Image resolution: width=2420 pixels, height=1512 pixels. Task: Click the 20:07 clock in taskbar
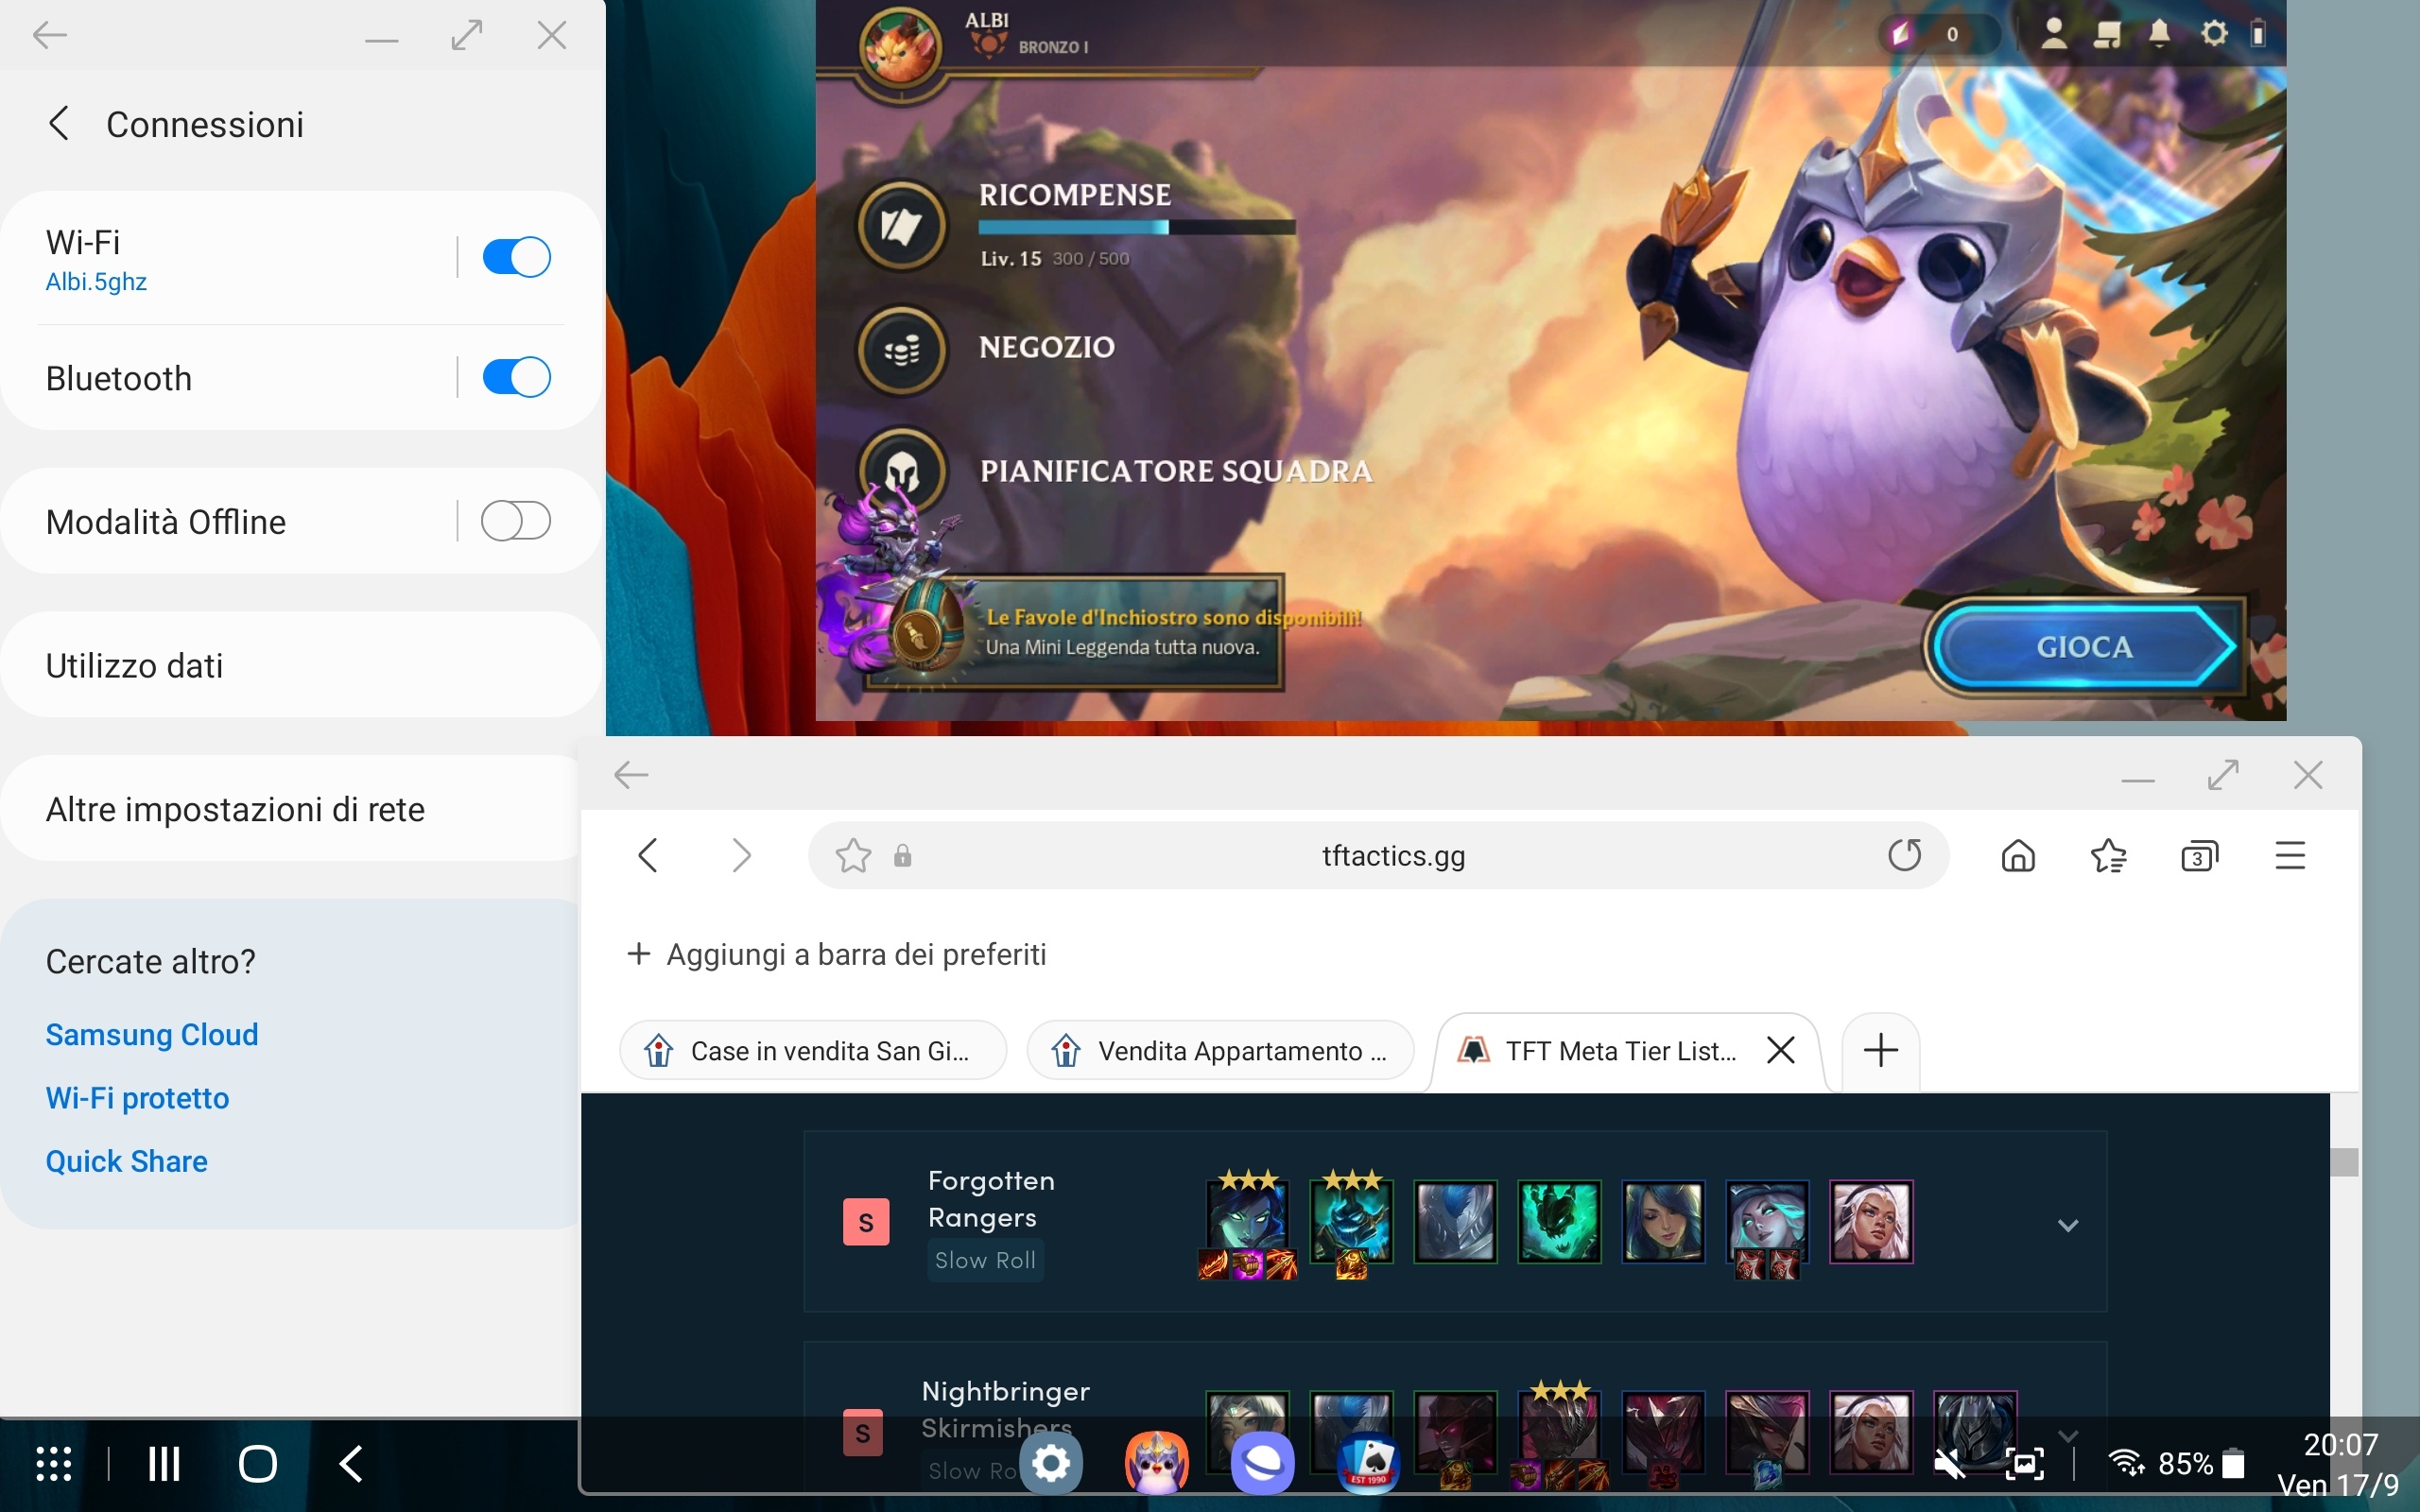click(x=2340, y=1445)
